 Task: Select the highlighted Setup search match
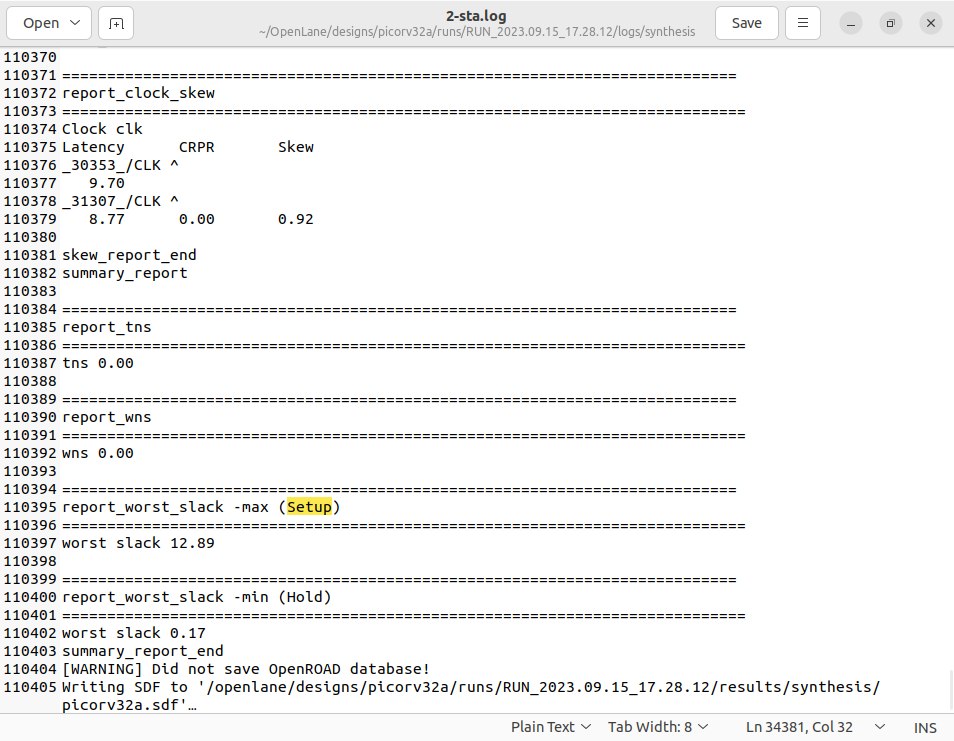click(309, 507)
